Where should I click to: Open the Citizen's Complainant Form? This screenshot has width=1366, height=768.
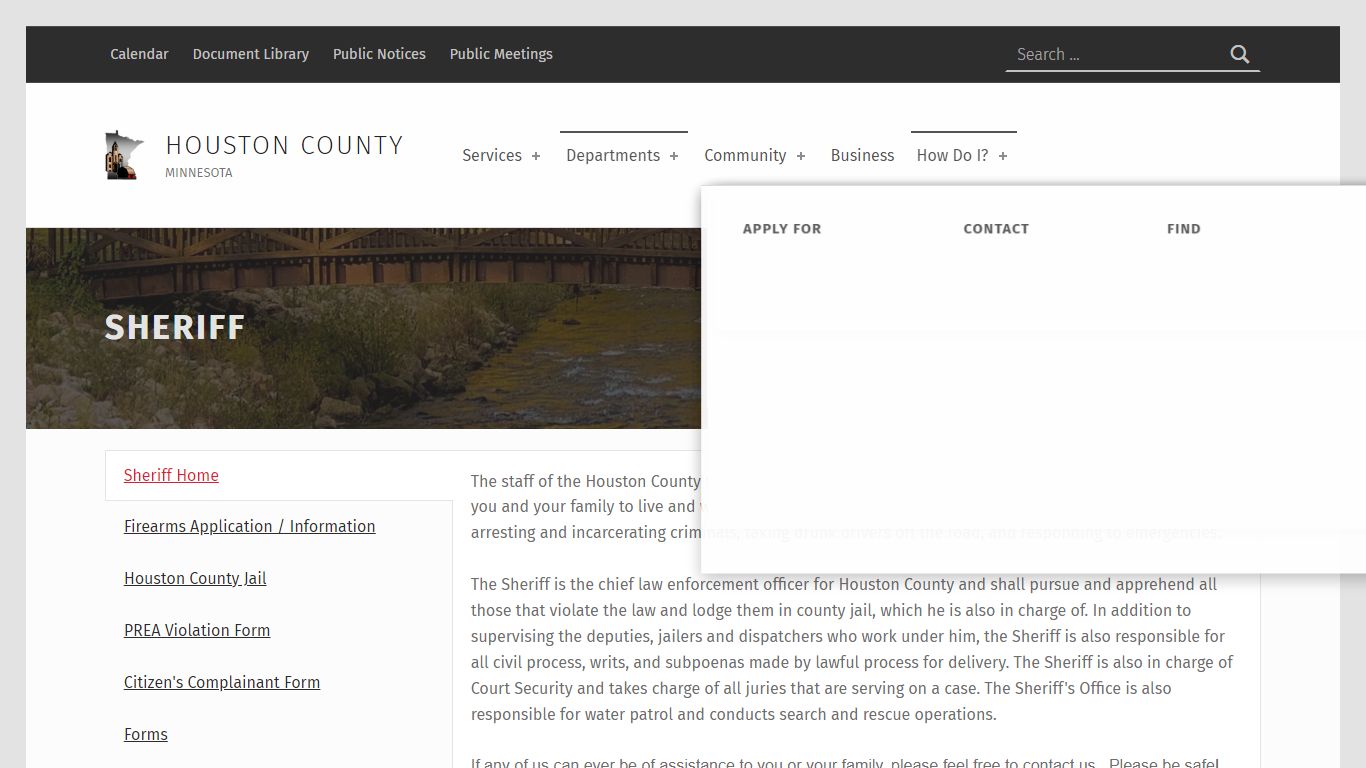[x=222, y=682]
